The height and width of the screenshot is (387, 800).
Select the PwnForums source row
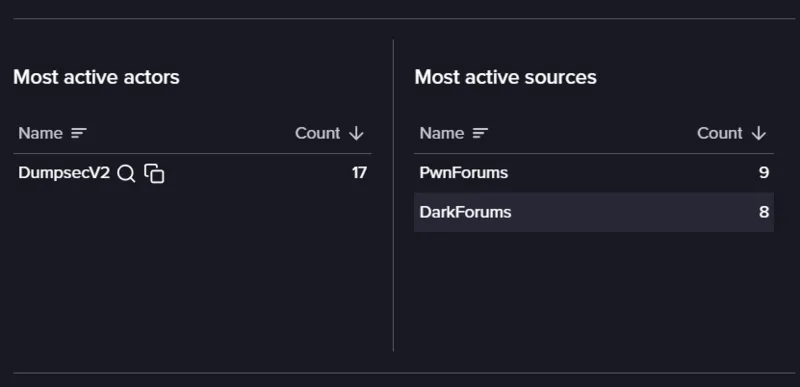(594, 173)
